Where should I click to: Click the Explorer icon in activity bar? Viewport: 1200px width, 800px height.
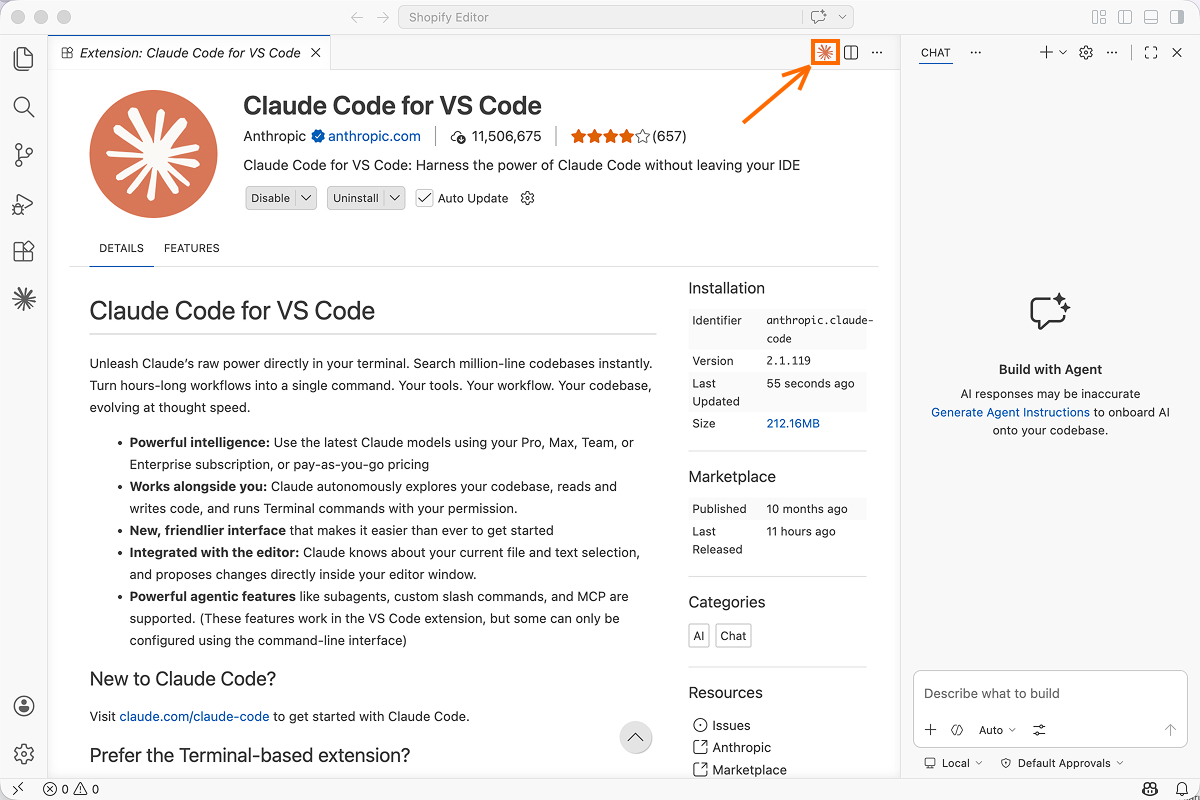tap(24, 59)
